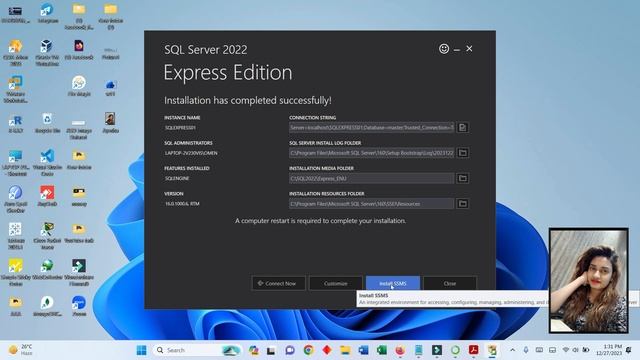This screenshot has width=640, height=360.
Task: Open Microsoft Word from the taskbar
Action: tap(363, 350)
